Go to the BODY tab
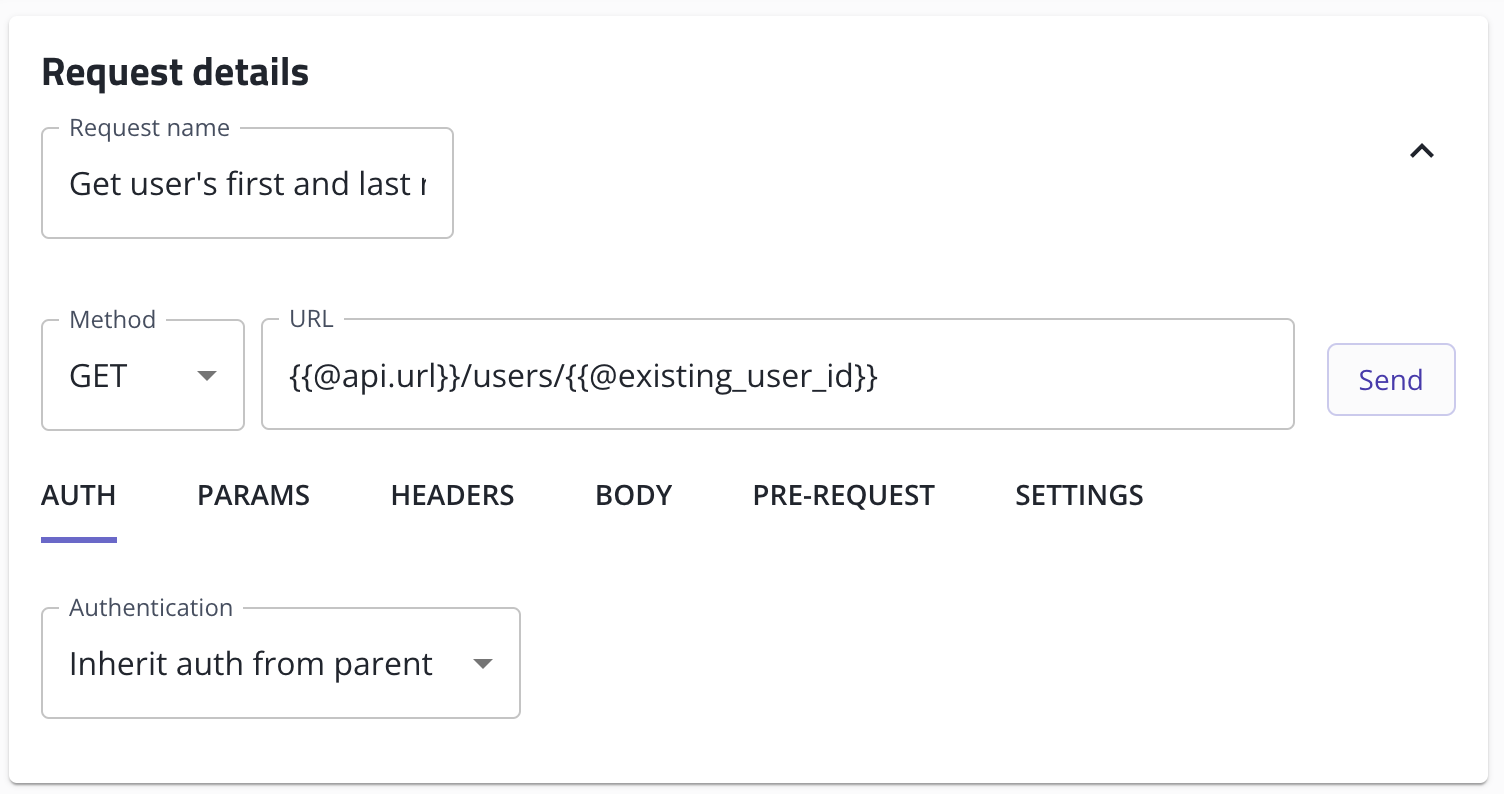Screen dimensions: 1504x794 point(634,496)
